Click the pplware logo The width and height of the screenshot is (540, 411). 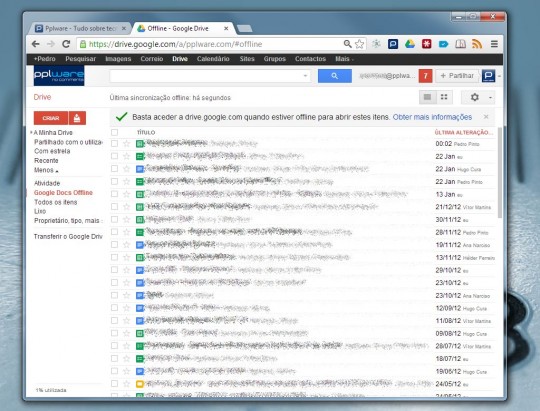59,75
